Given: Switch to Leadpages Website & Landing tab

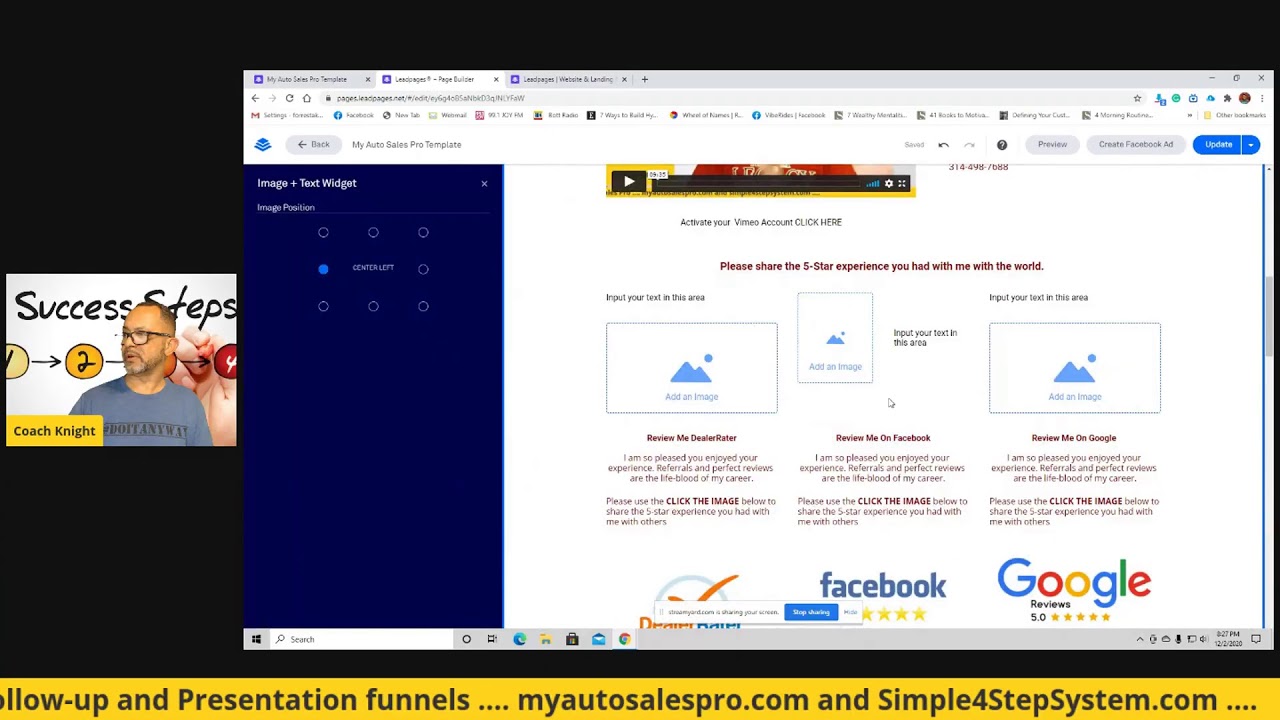Looking at the screenshot, I should 567,79.
